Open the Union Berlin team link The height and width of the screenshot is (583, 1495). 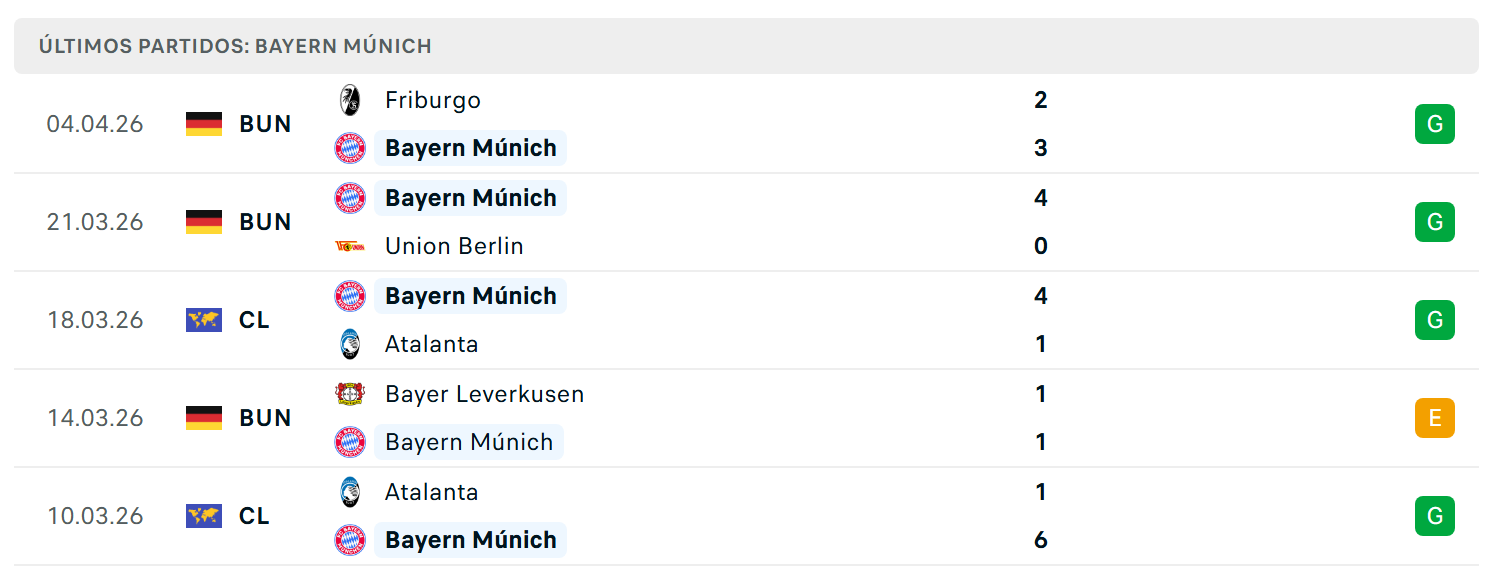click(454, 246)
